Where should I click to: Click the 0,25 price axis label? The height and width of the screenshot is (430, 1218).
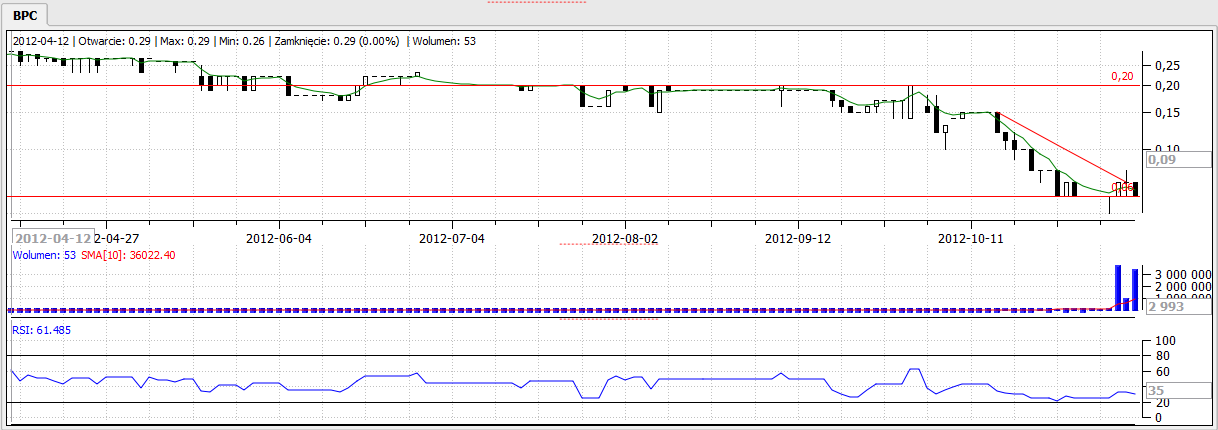click(1166, 65)
